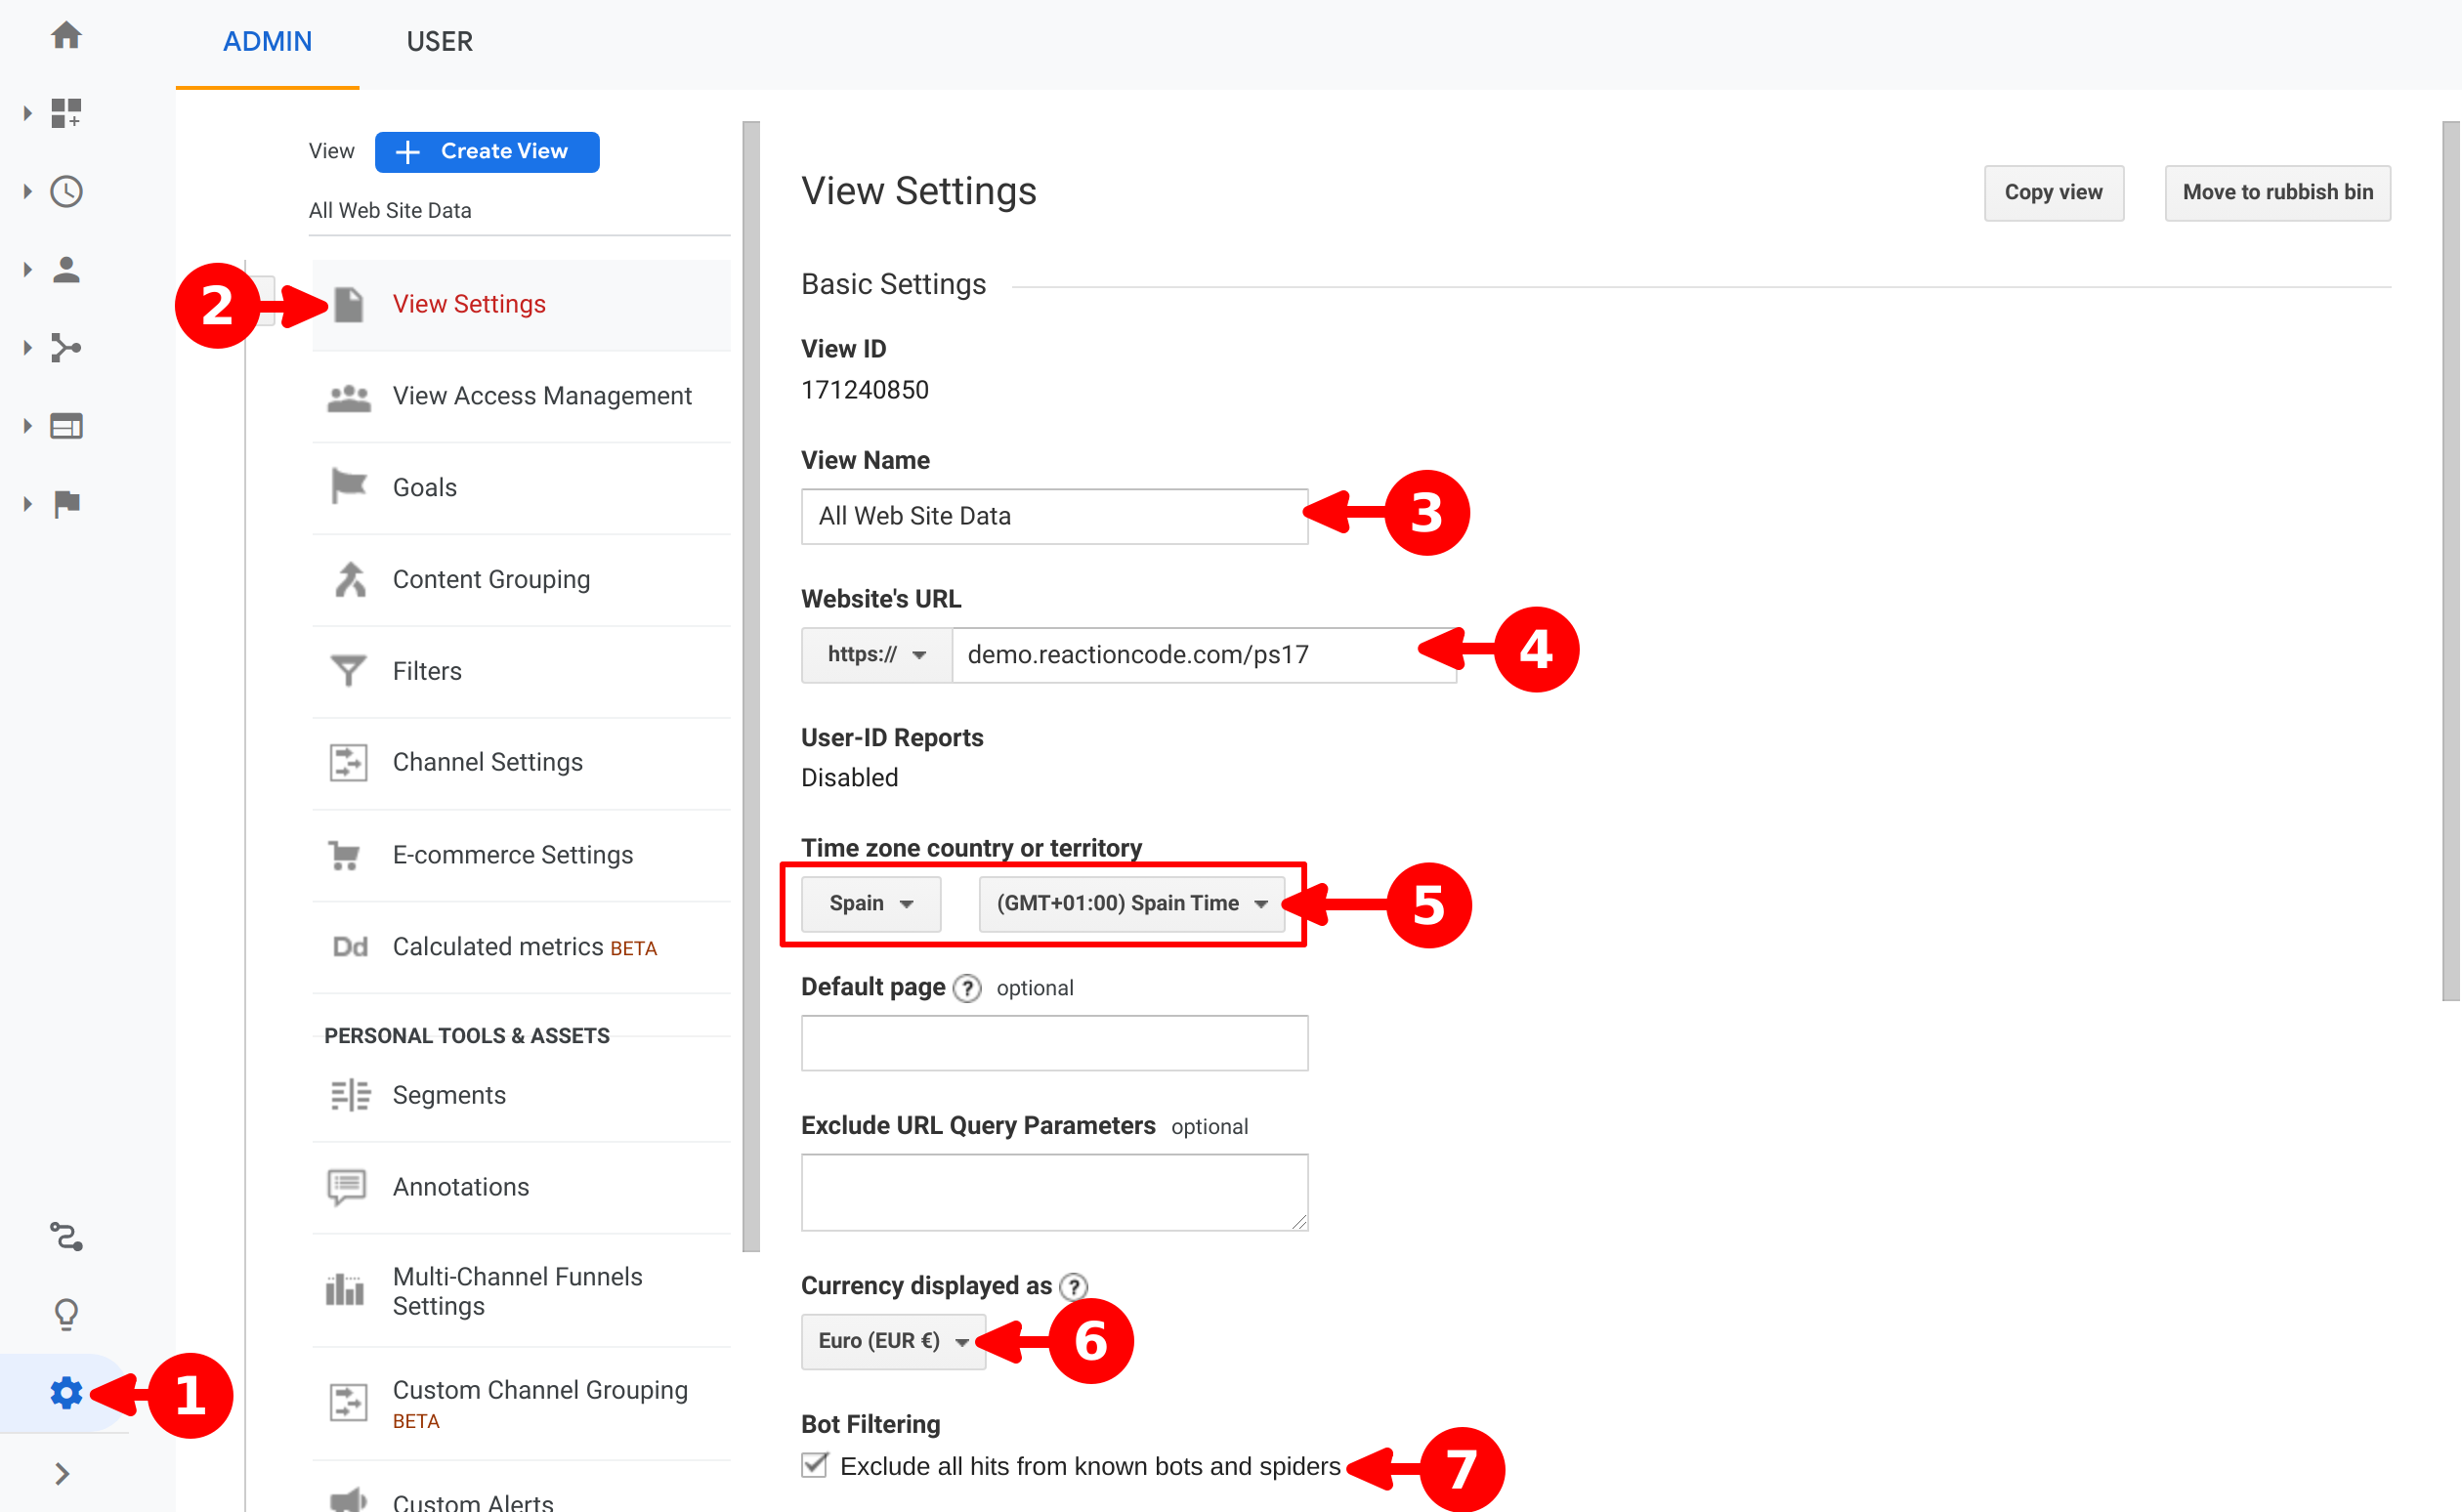Open the Discover lightbulb icon
Viewport: 2462px width, 1512px height.
point(66,1314)
